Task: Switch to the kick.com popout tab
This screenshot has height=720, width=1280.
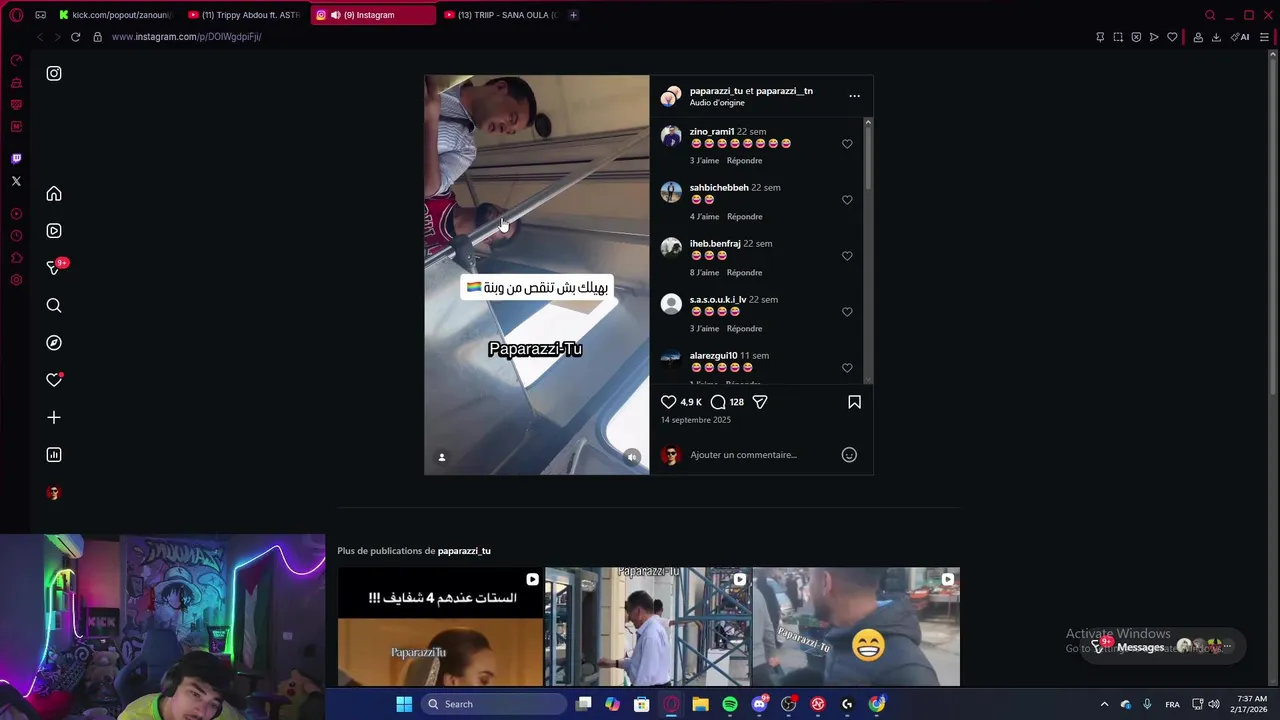Action: (x=115, y=15)
